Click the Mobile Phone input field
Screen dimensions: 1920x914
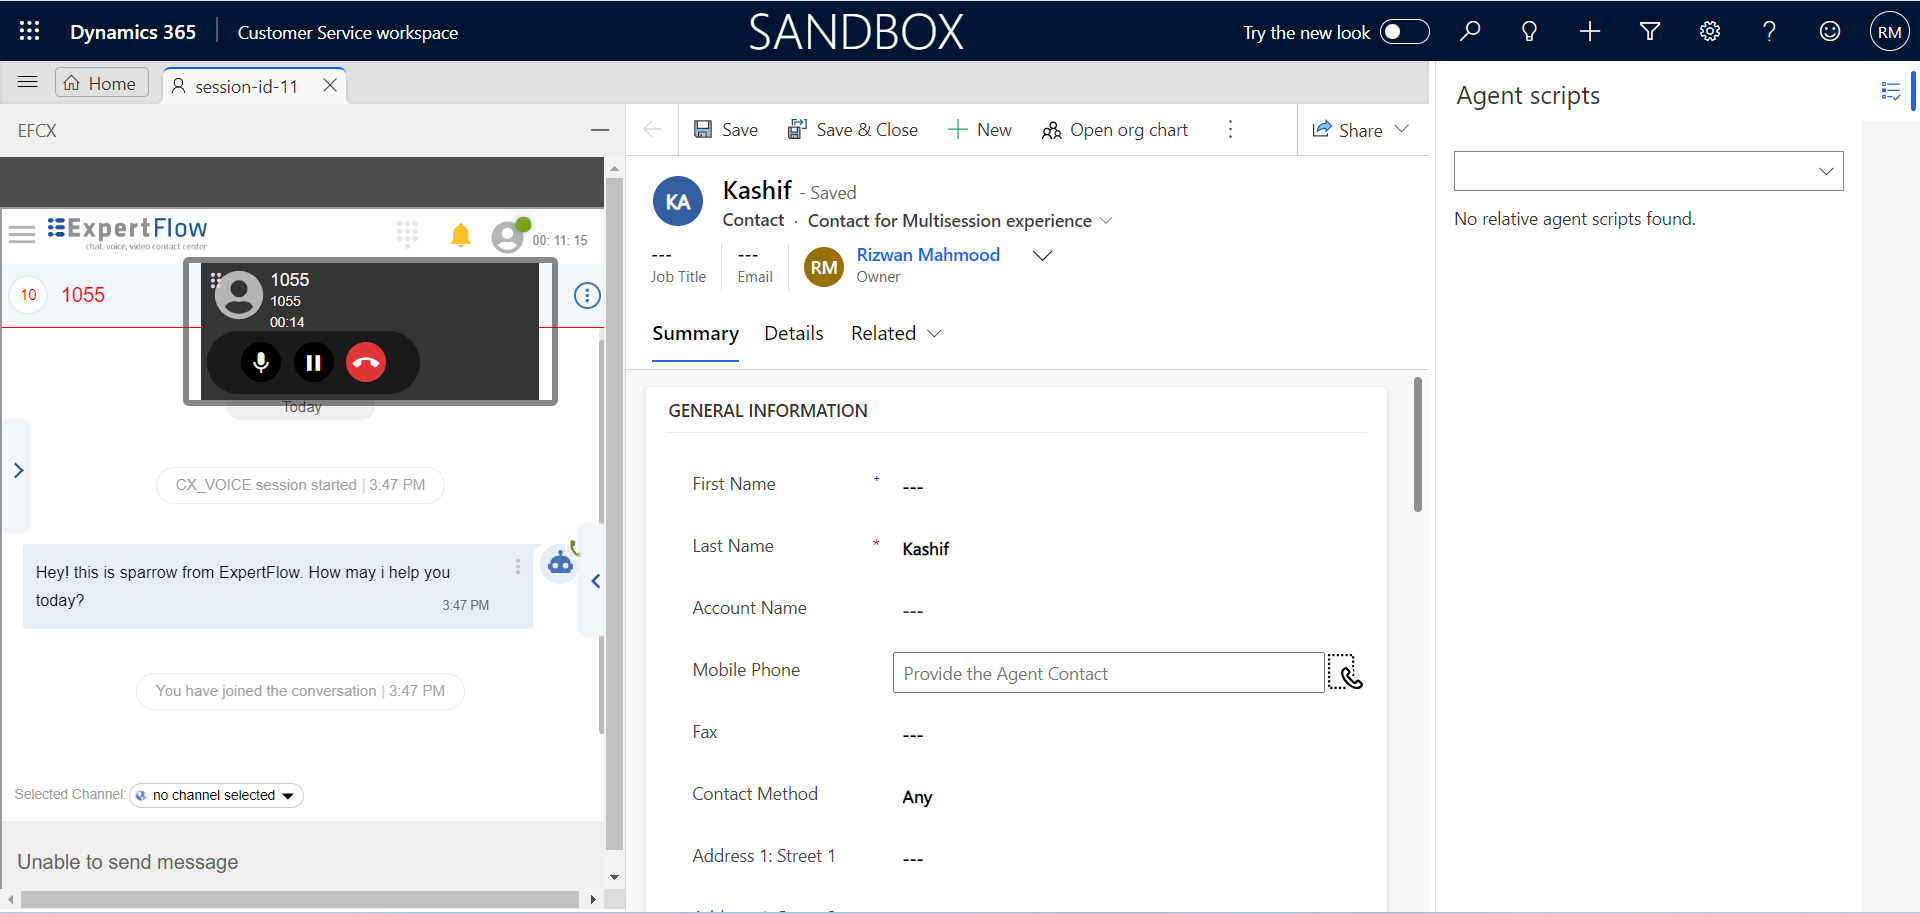coord(1108,673)
